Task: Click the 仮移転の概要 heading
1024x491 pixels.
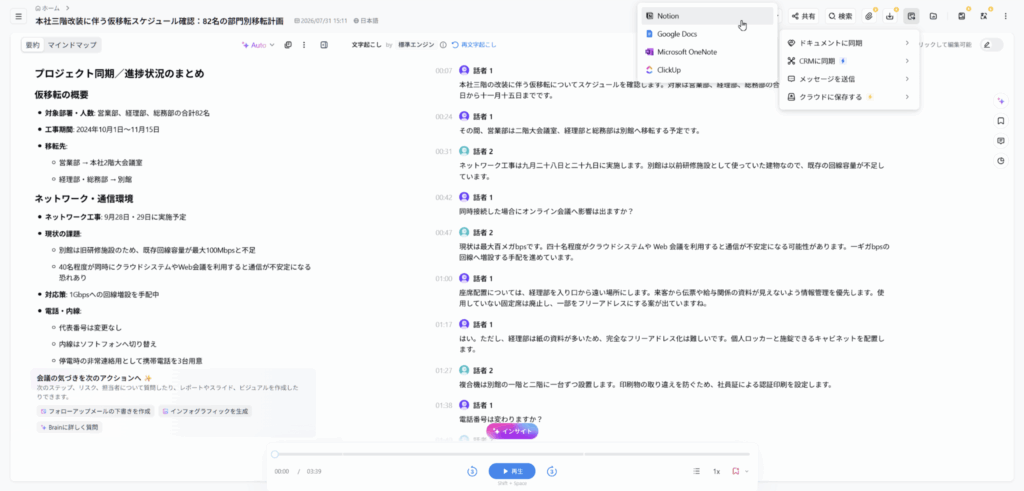Action: (x=61, y=95)
